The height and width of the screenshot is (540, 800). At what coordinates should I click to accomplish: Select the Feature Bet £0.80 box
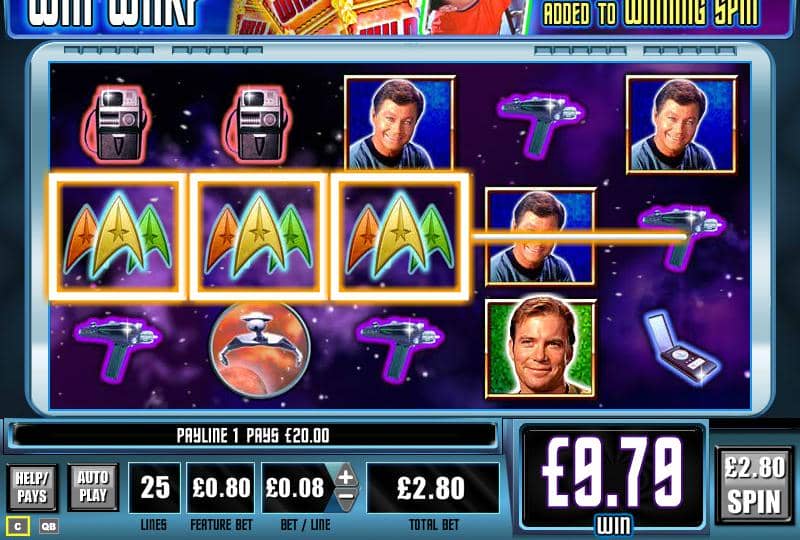(x=221, y=487)
